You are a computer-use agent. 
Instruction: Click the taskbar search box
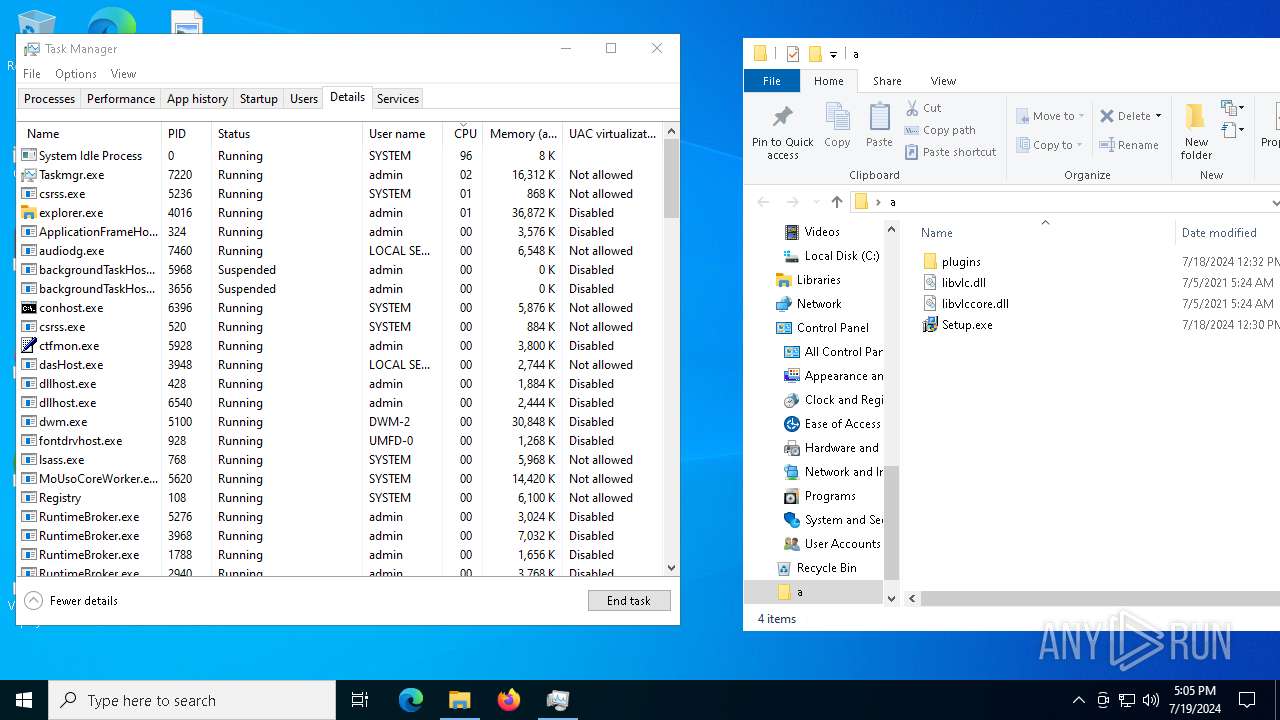[192, 700]
